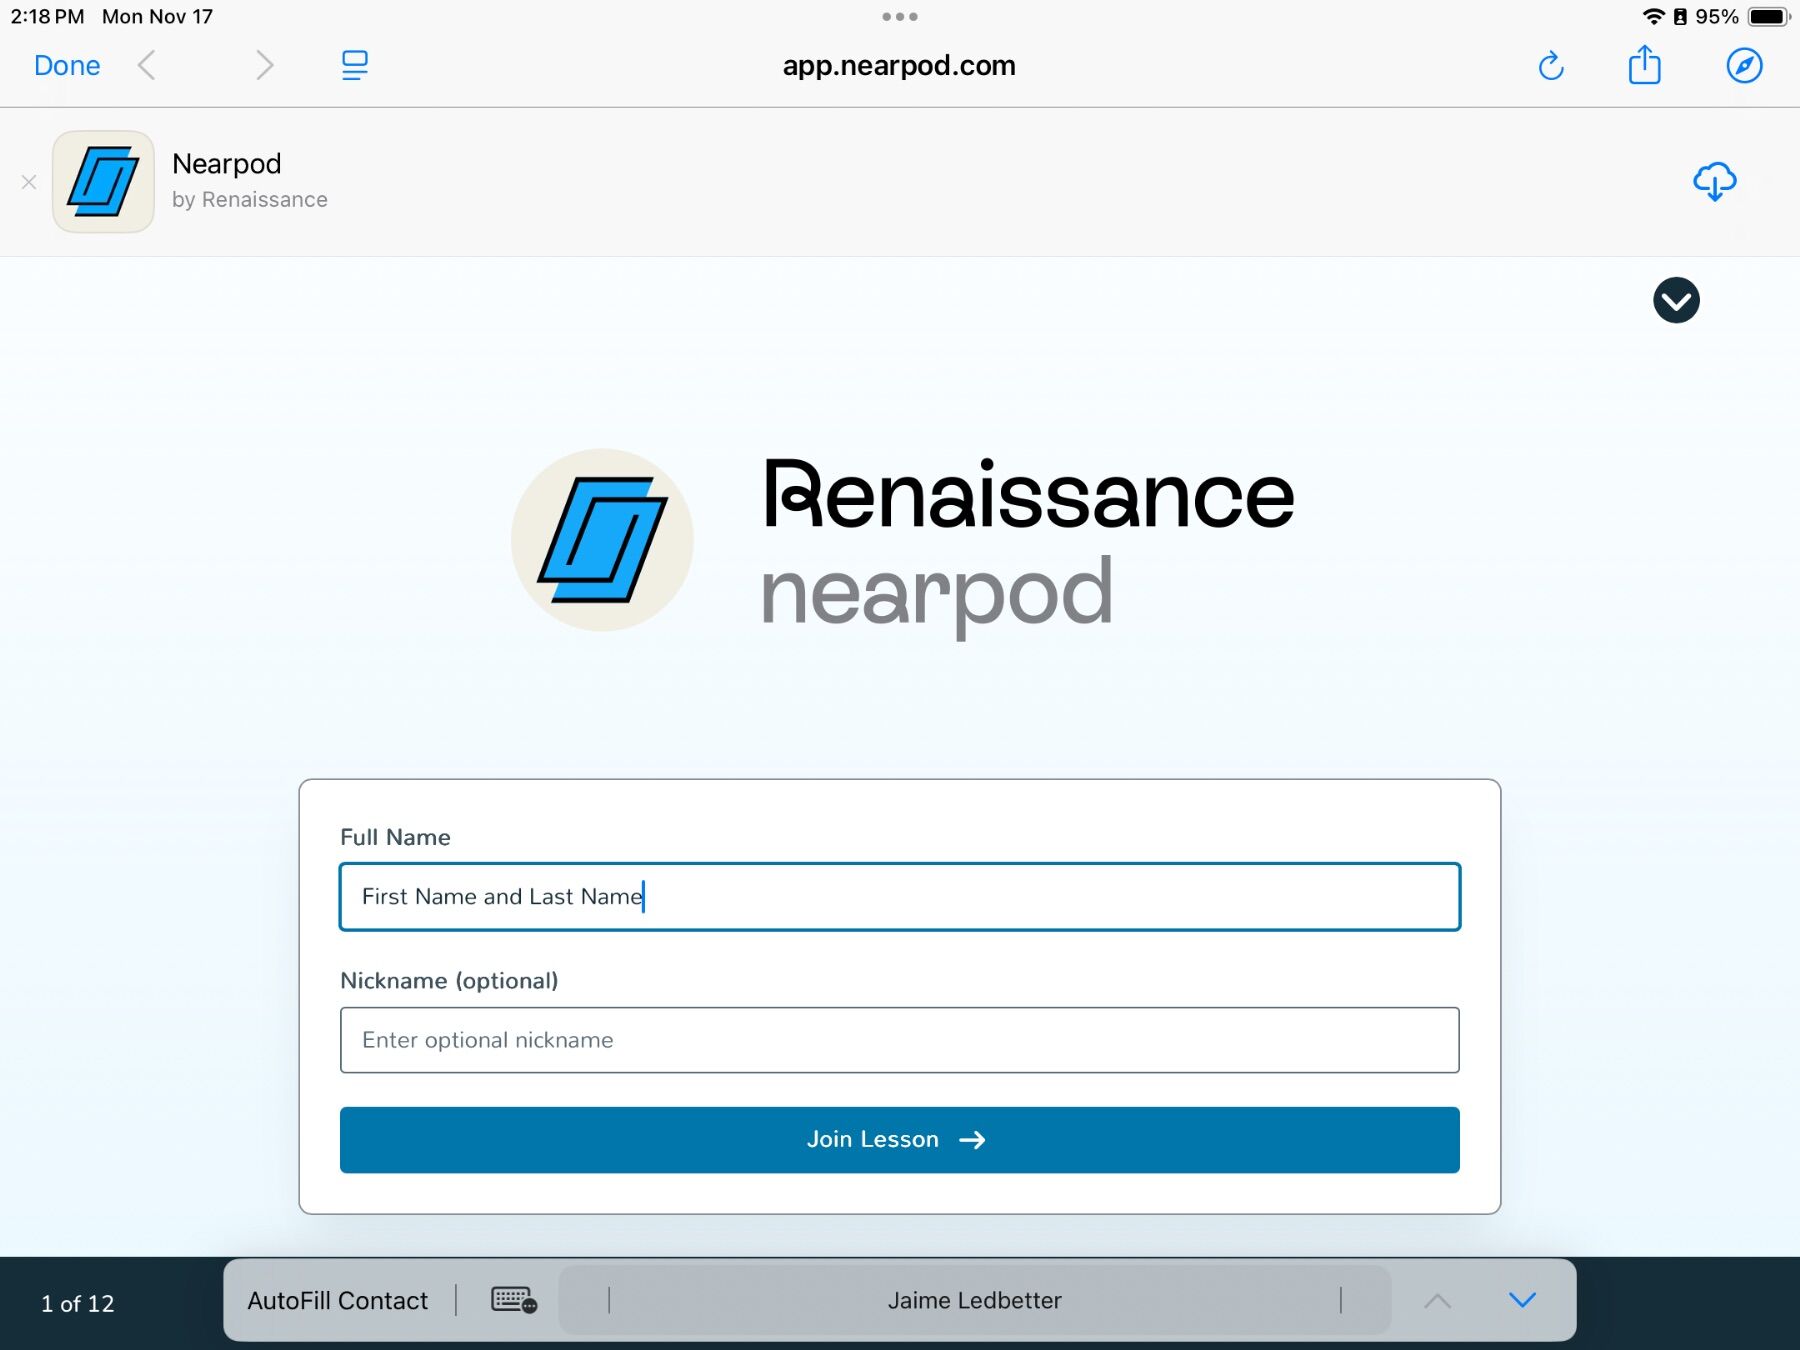The image size is (1800, 1350).
Task: Reload the page
Action: tap(1551, 66)
